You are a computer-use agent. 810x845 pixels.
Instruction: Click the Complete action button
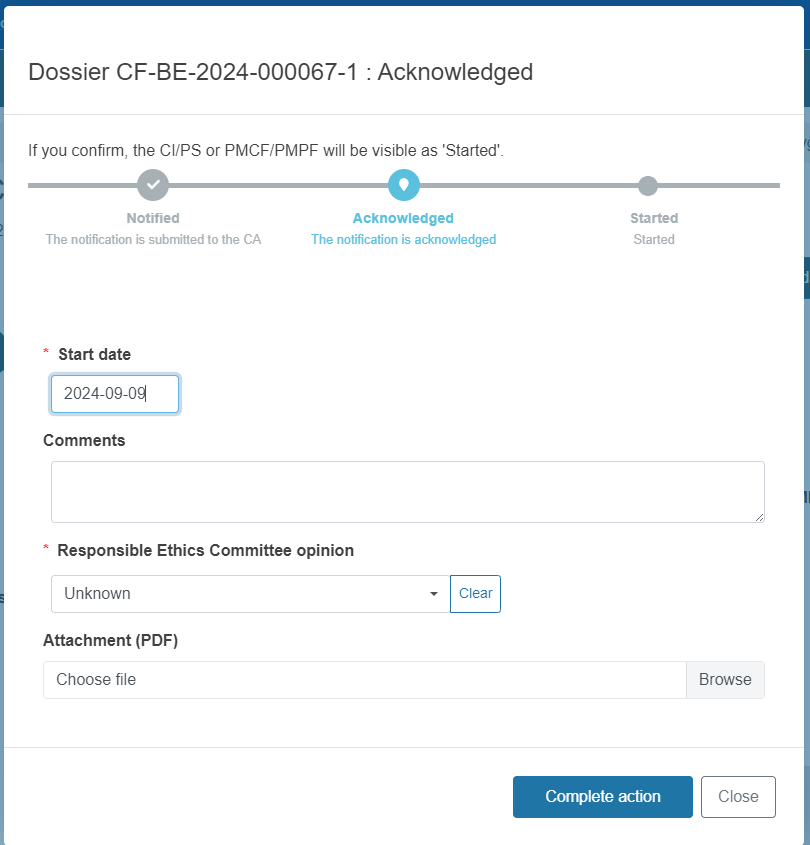click(x=603, y=796)
